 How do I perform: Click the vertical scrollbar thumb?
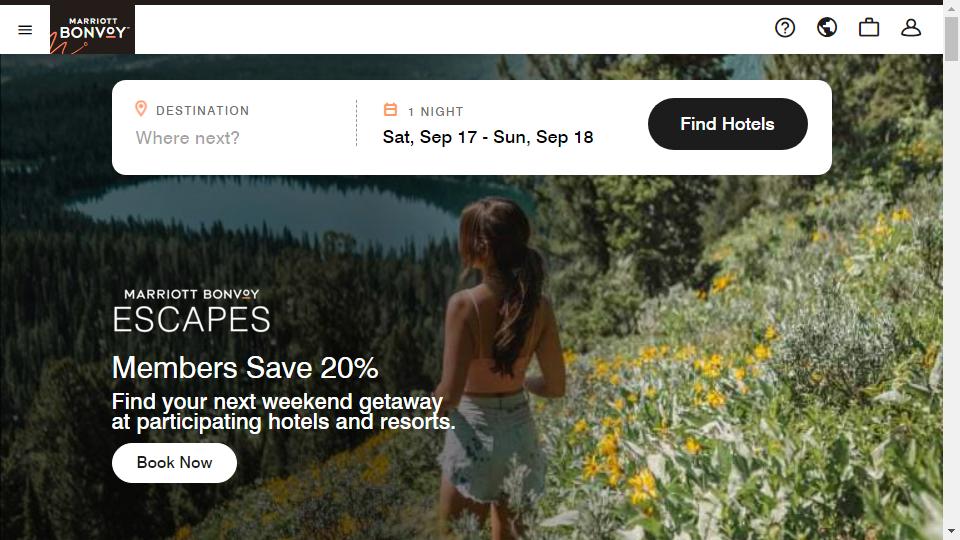(951, 39)
